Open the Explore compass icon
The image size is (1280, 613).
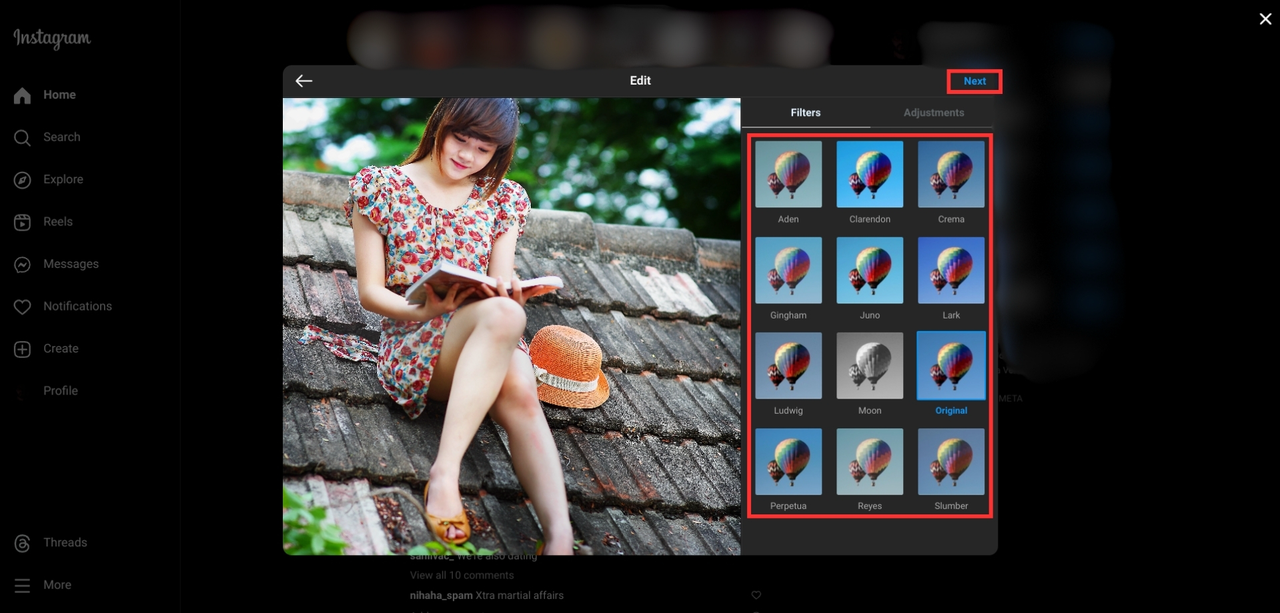[22, 180]
